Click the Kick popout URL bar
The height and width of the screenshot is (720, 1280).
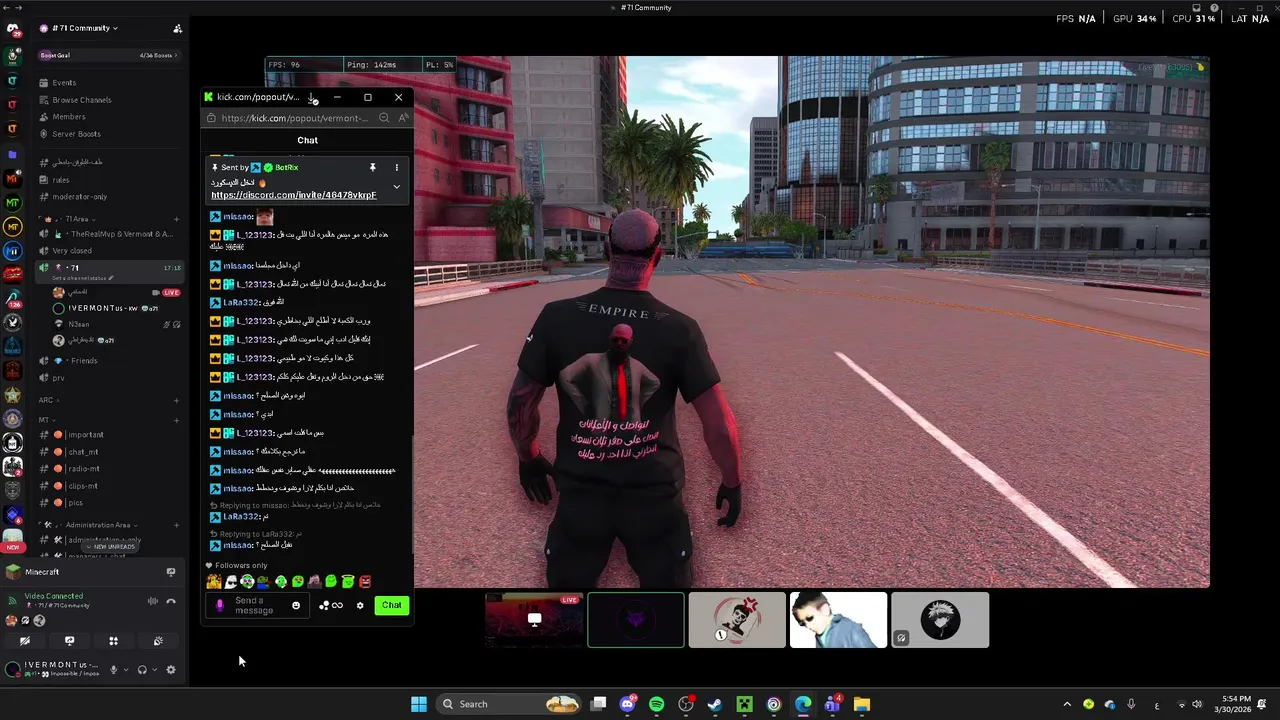point(294,118)
